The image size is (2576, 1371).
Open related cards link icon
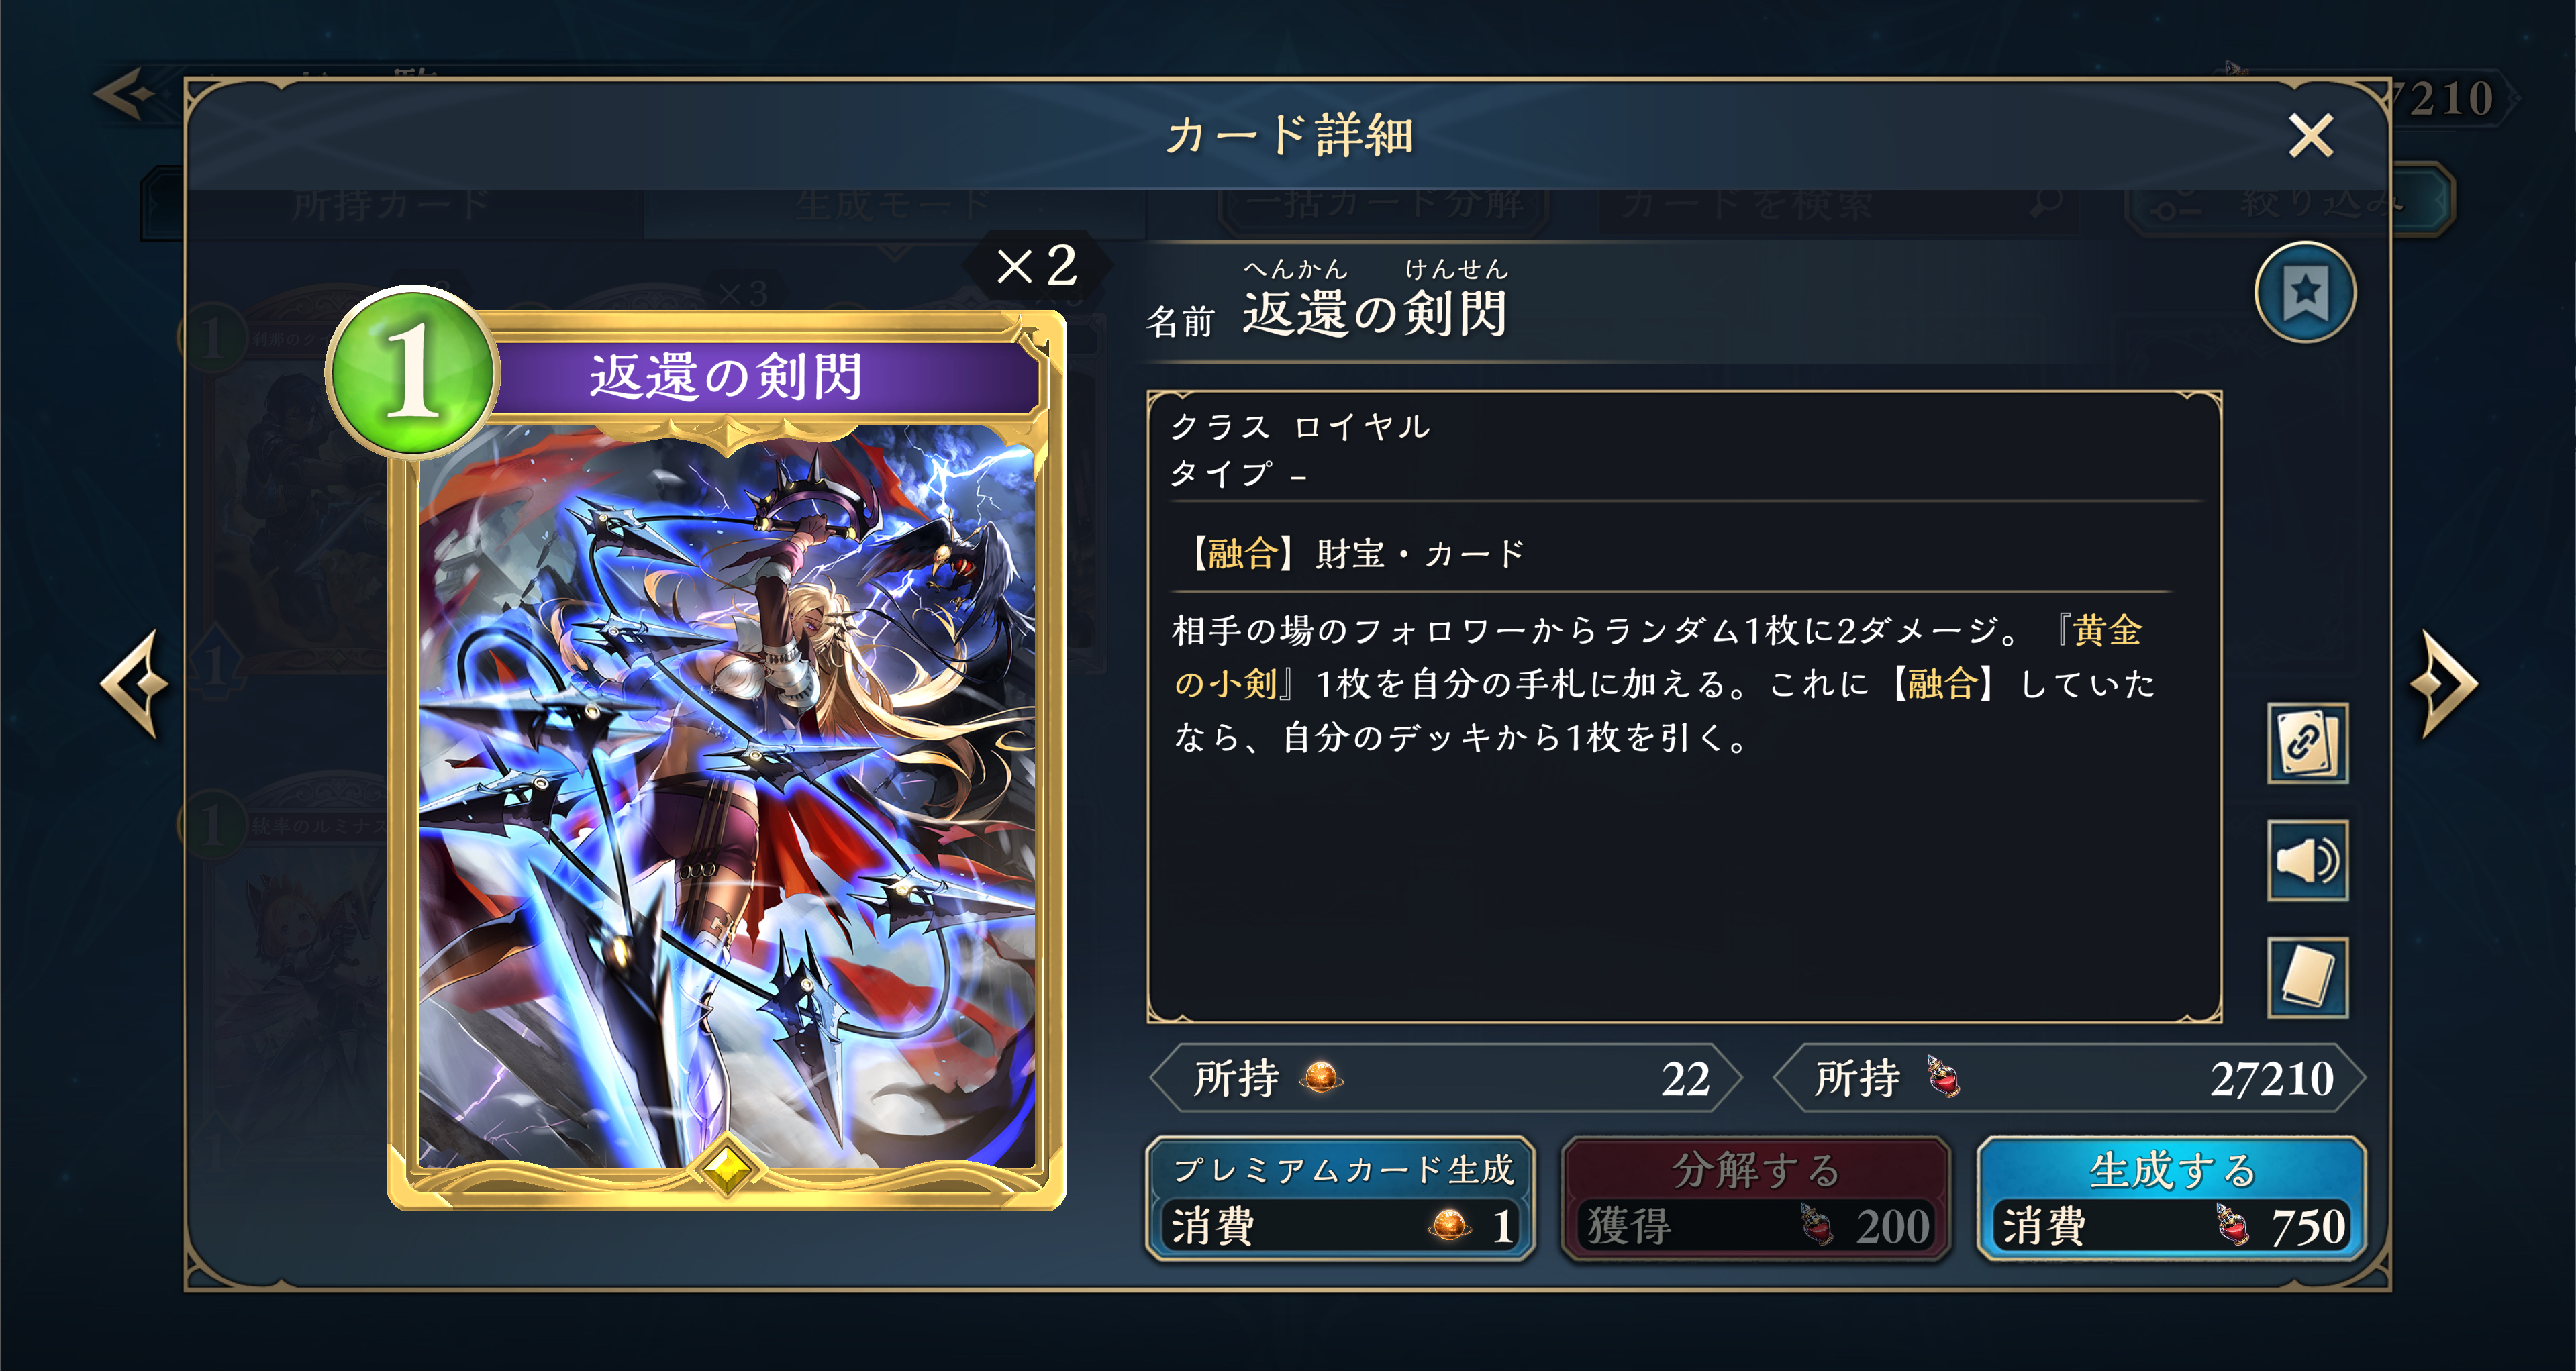click(2307, 743)
